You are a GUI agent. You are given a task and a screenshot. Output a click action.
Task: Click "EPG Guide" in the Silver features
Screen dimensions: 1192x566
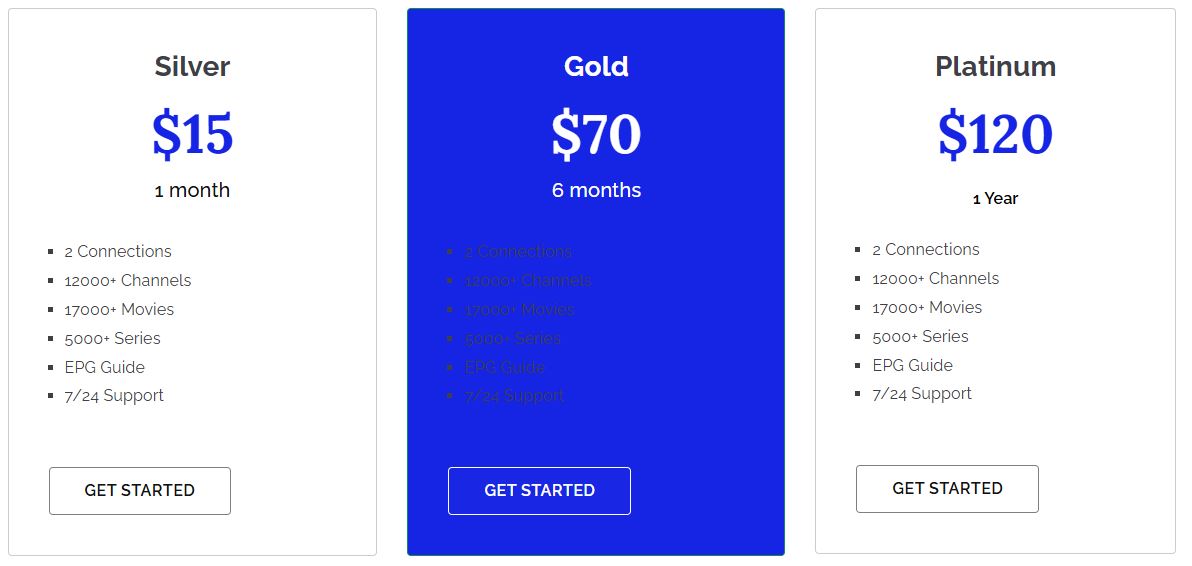(104, 367)
